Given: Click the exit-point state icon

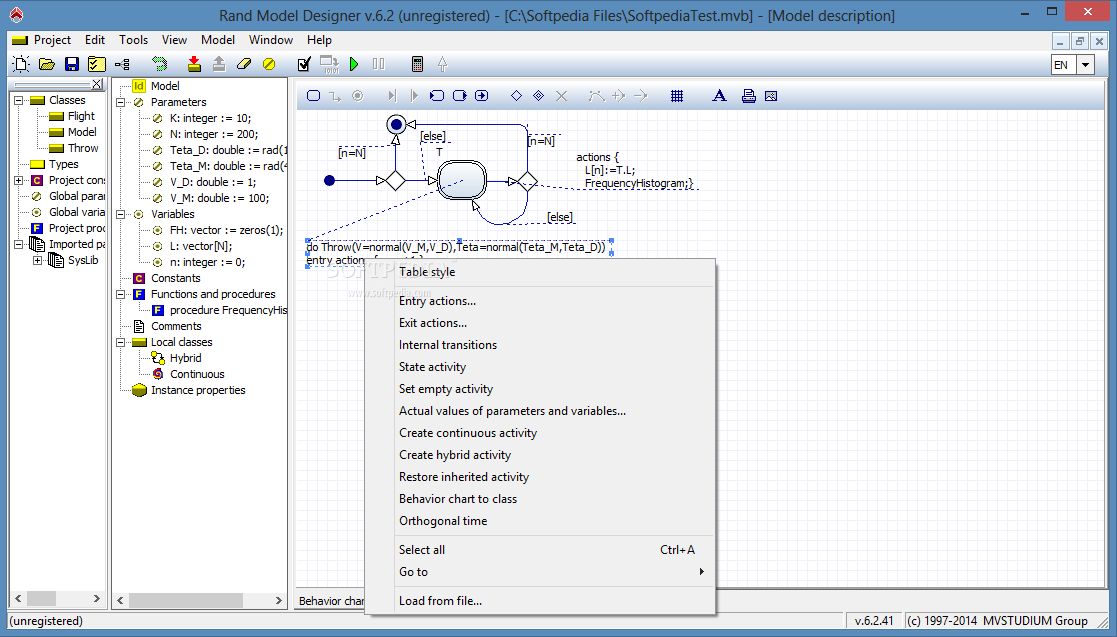Looking at the screenshot, I should [459, 95].
